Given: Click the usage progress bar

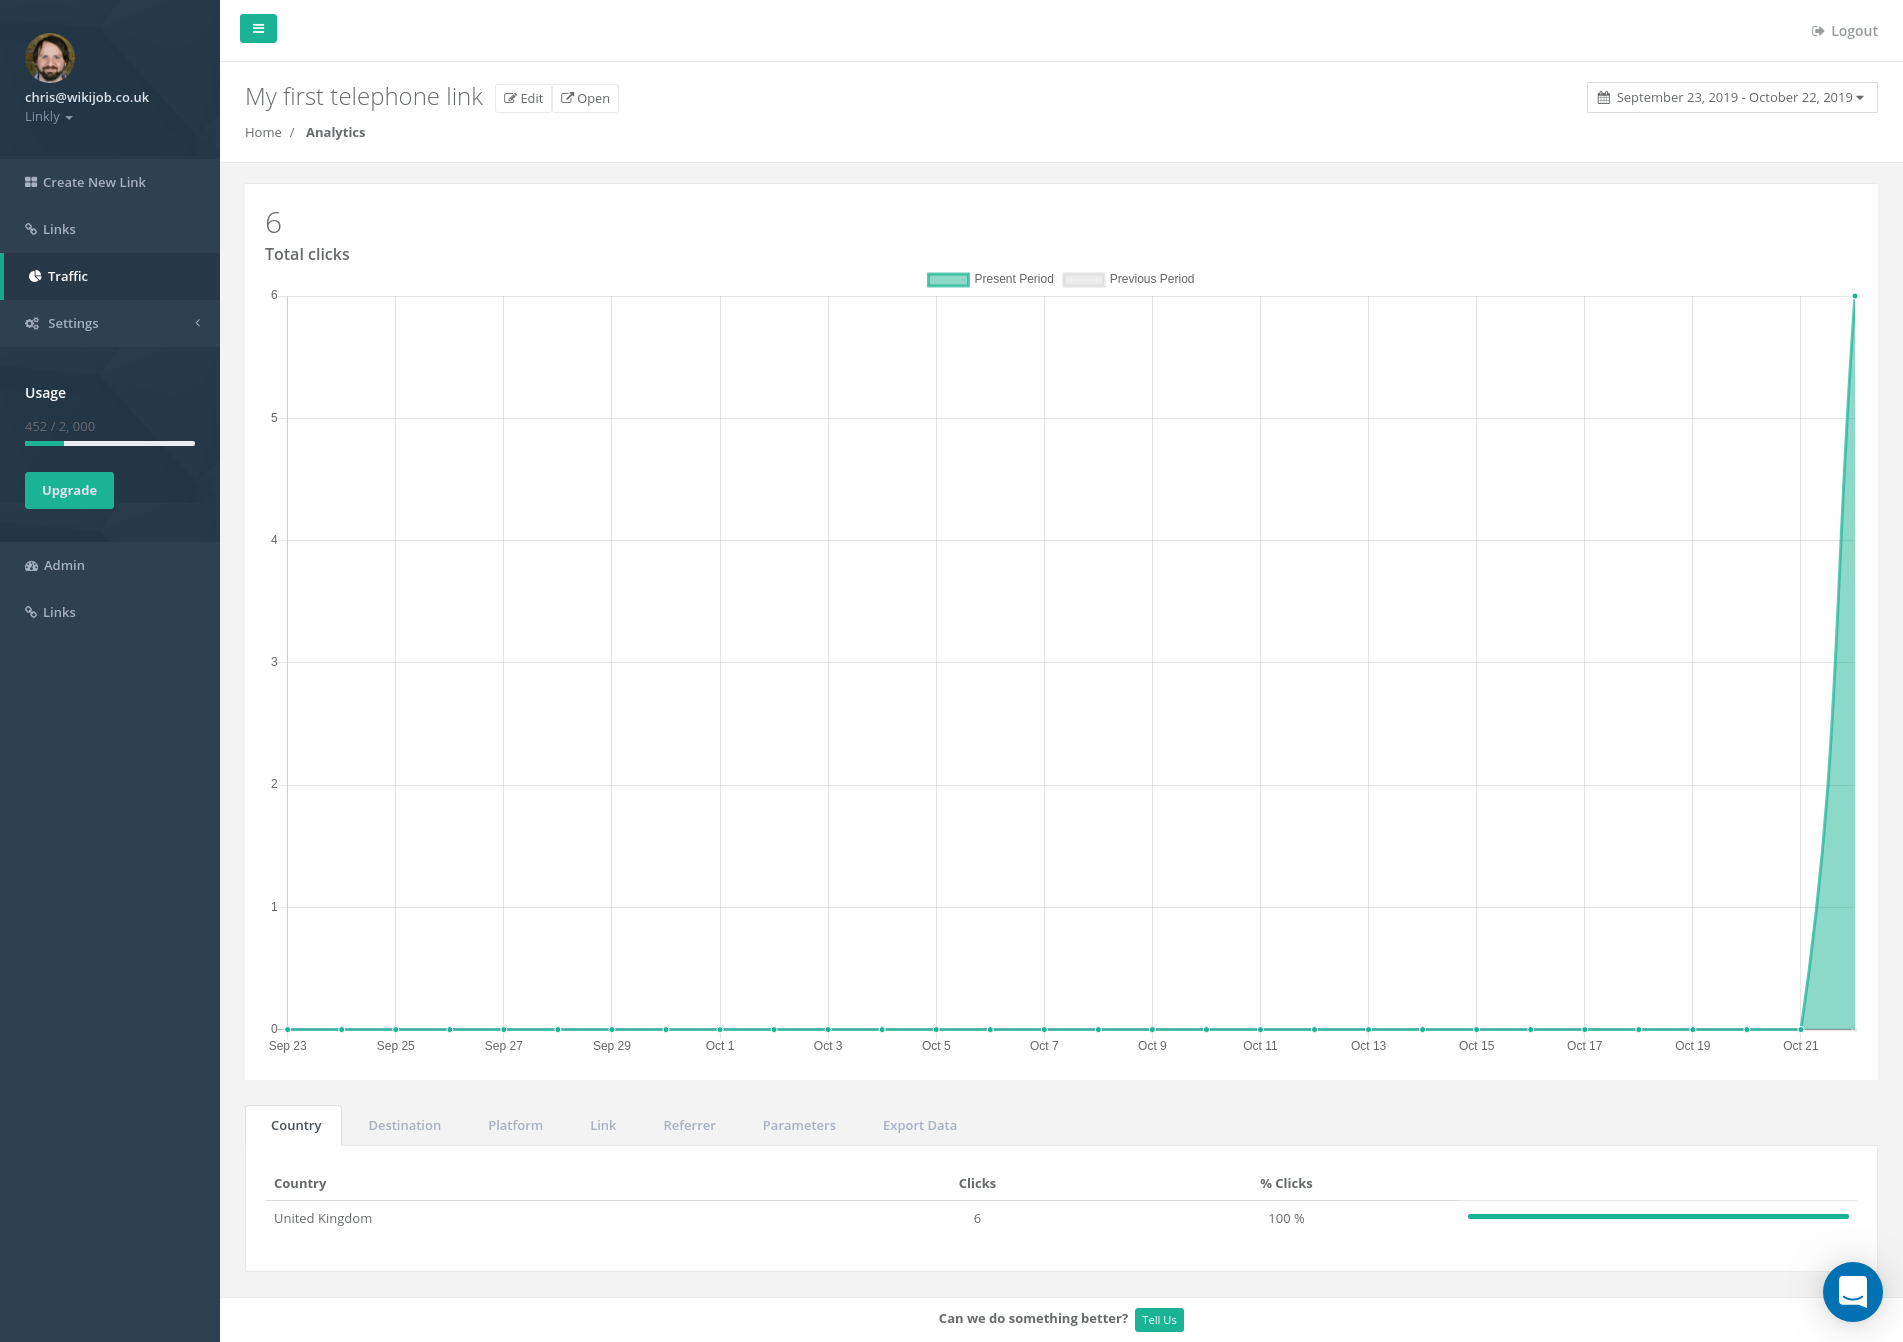Looking at the screenshot, I should pyautogui.click(x=109, y=443).
